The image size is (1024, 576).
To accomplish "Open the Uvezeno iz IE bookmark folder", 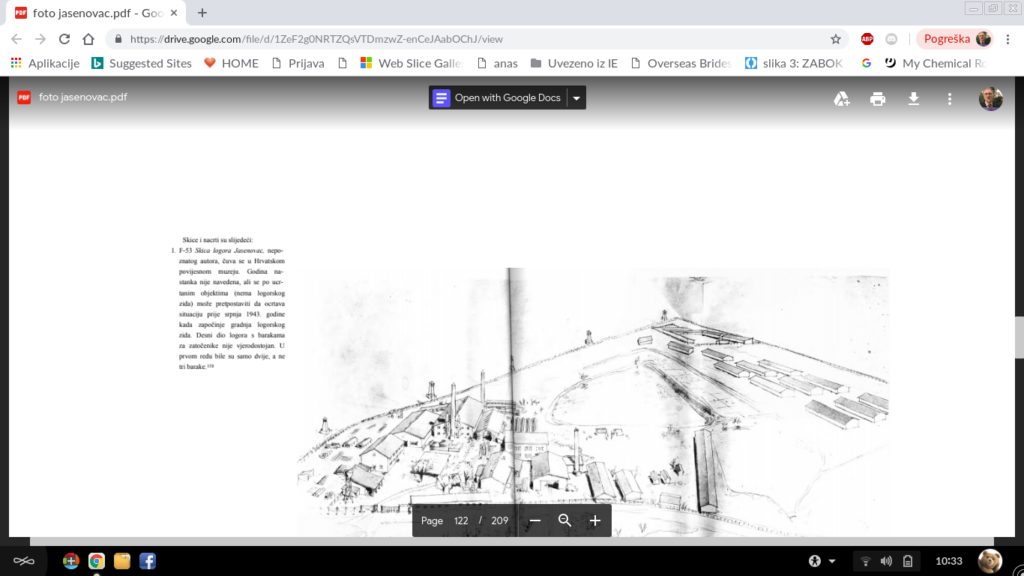I will (x=574, y=63).
